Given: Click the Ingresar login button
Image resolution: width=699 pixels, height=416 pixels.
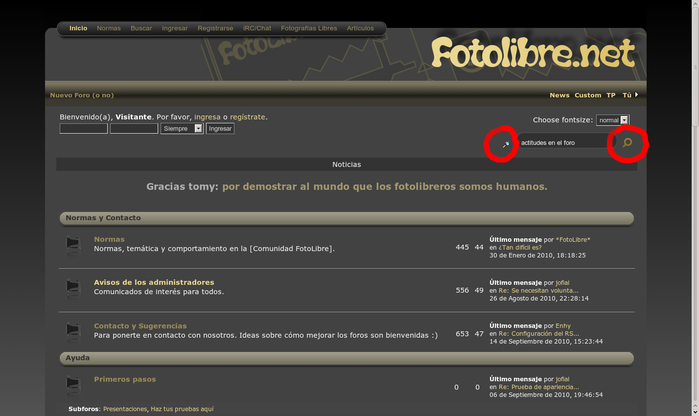Looking at the screenshot, I should click(x=220, y=128).
